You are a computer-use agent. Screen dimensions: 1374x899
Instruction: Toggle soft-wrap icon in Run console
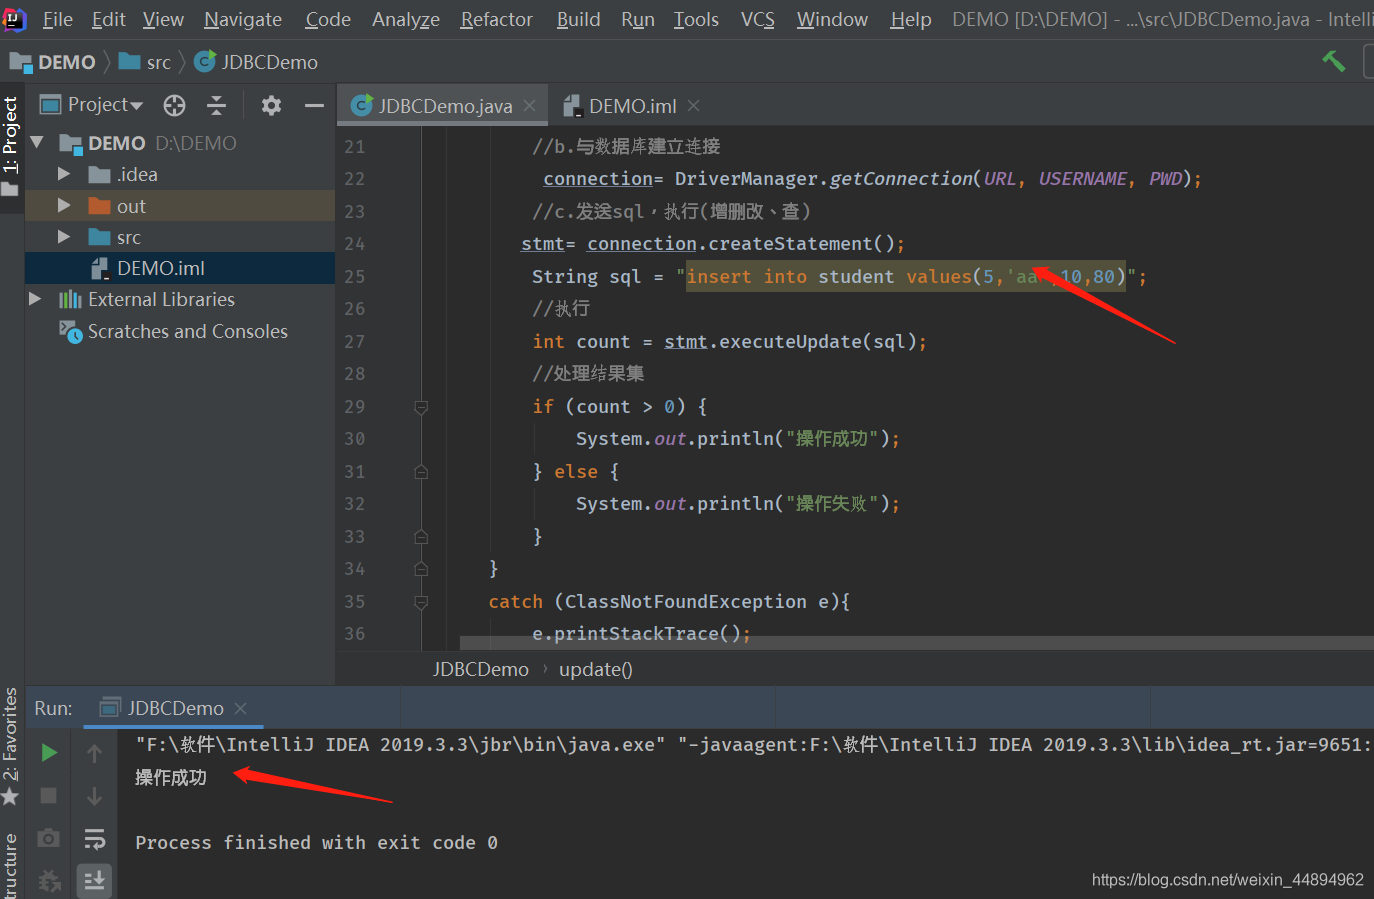click(x=95, y=838)
